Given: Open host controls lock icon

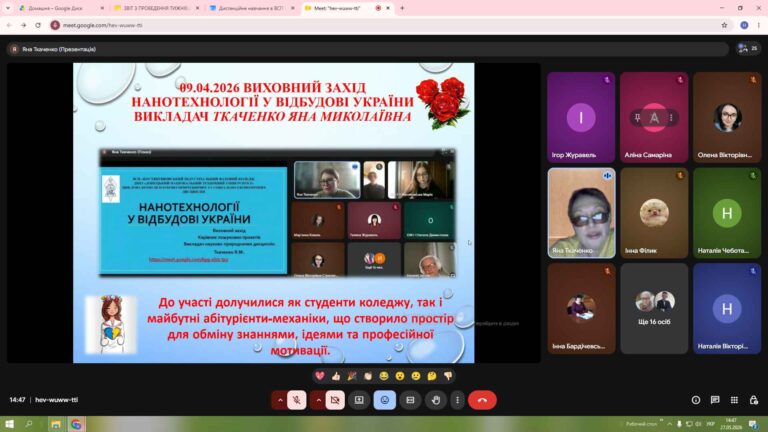Looking at the screenshot, I should (x=753, y=400).
